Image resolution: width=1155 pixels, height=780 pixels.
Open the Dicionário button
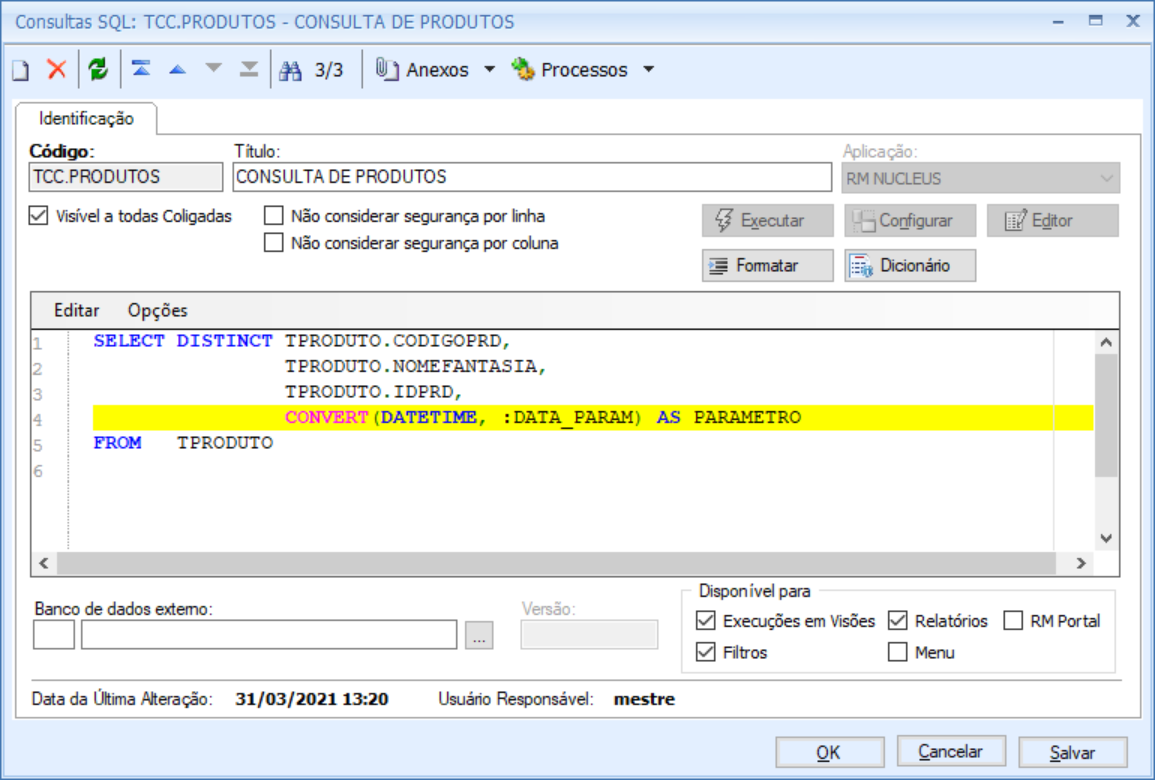click(910, 265)
